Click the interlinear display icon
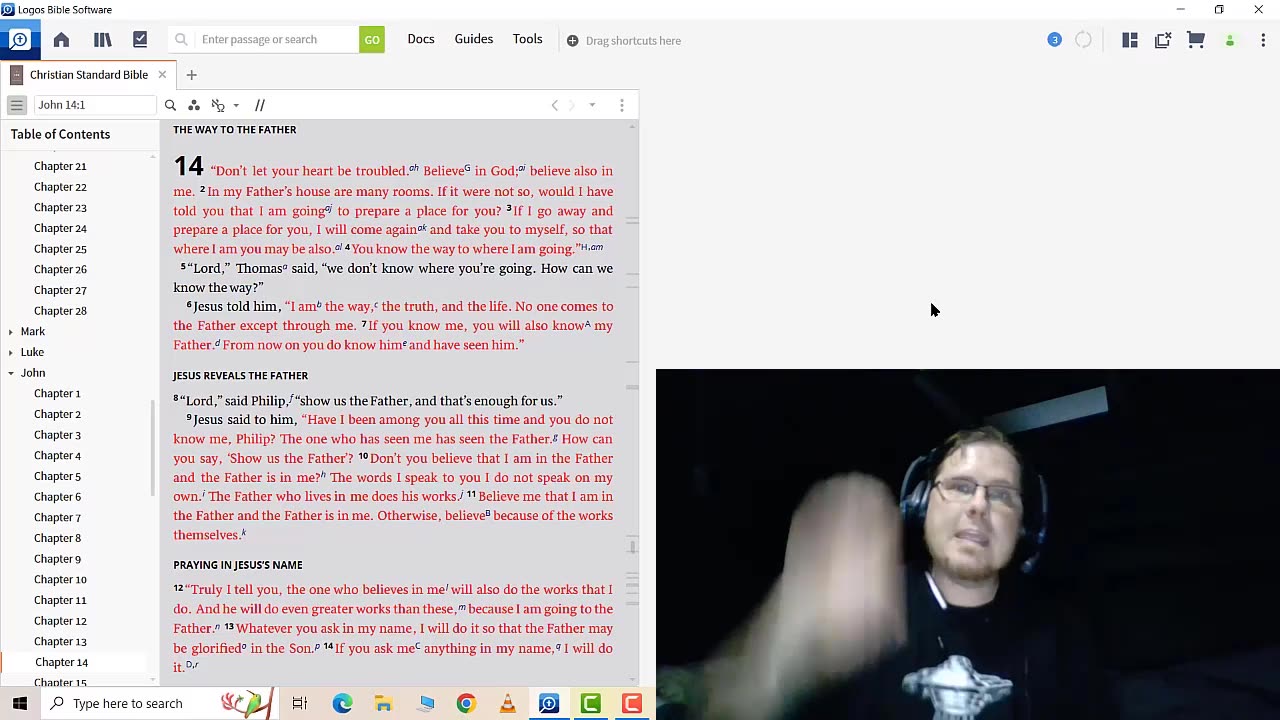The height and width of the screenshot is (720, 1280). click(x=218, y=105)
